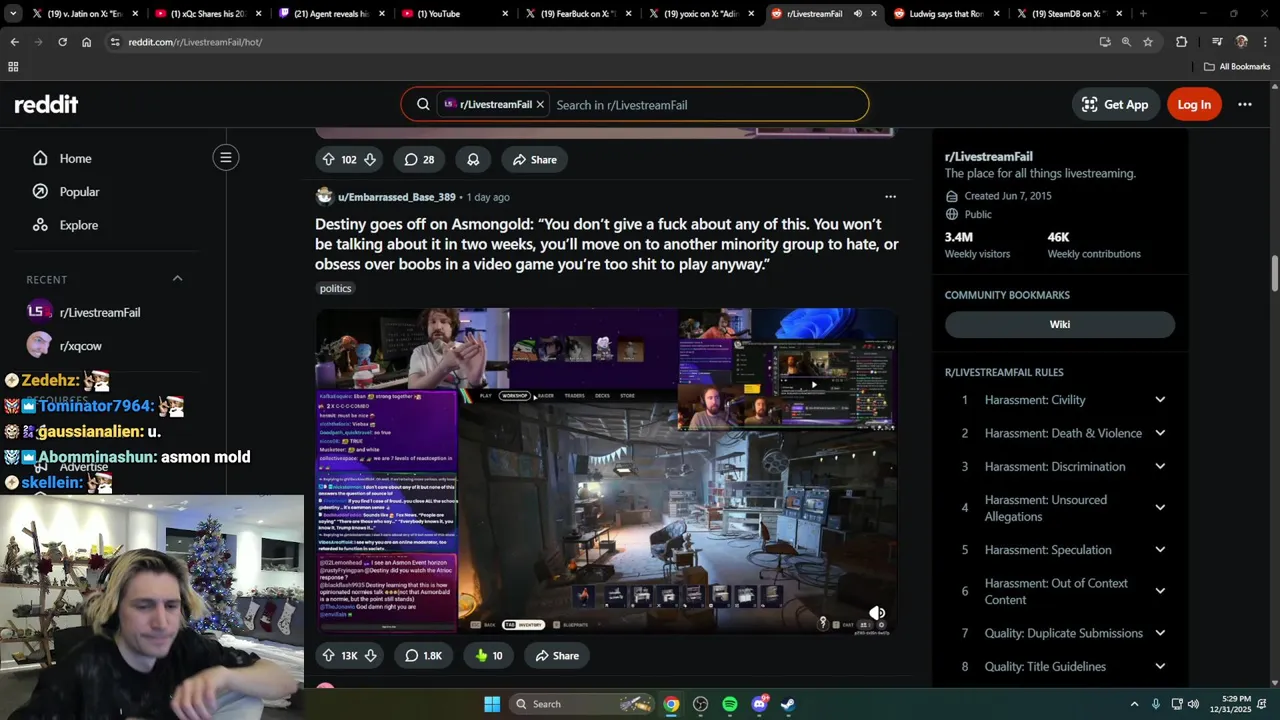
Task: Open u/Embarrassed_Base_389's profile
Action: click(x=396, y=197)
